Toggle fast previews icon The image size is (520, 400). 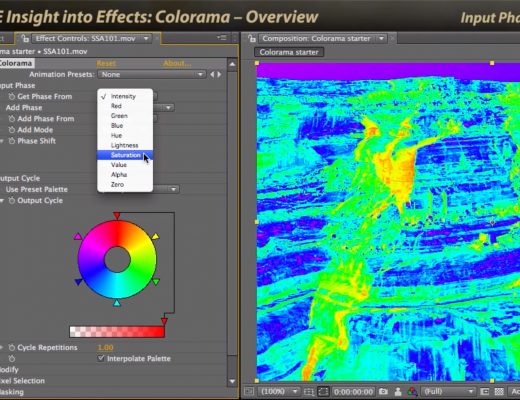coord(484,391)
